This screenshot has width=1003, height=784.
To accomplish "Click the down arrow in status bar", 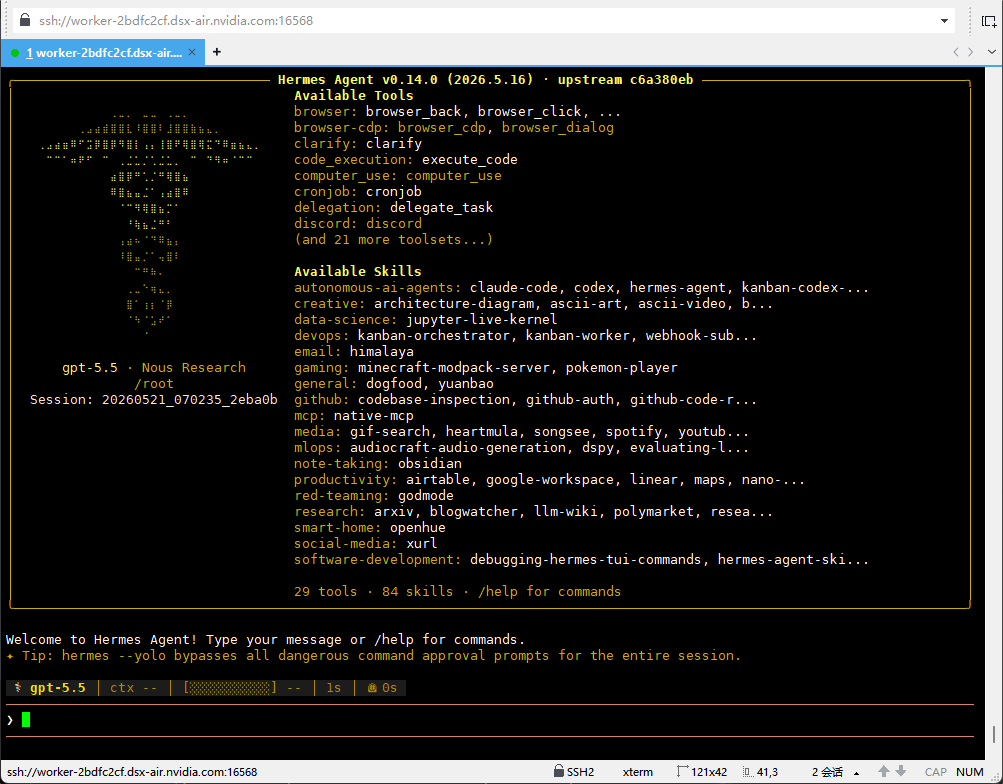I will [x=901, y=771].
